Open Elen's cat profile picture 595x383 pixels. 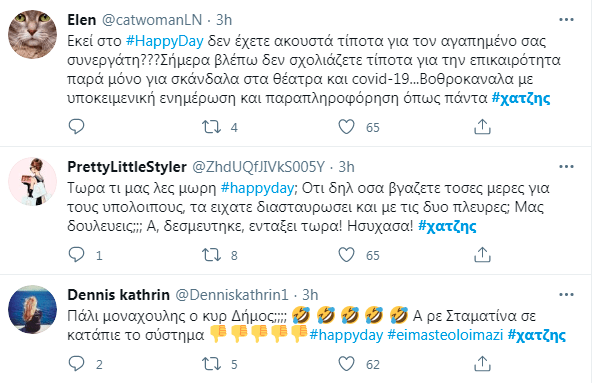pos(33,35)
